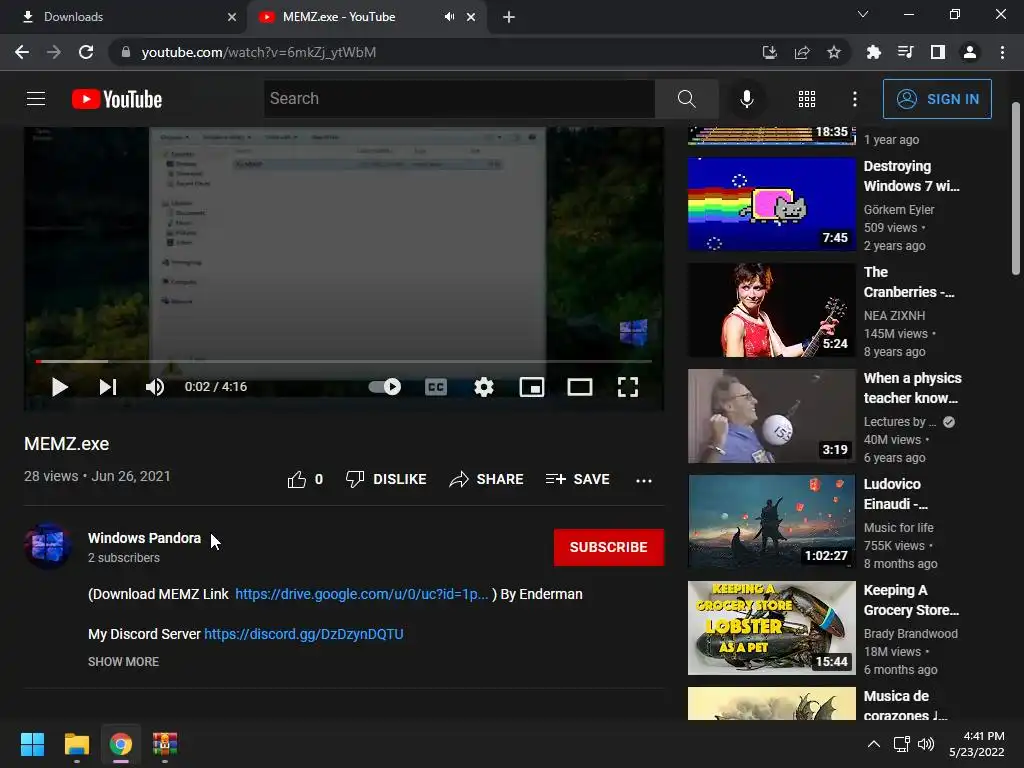This screenshot has height=768, width=1024.
Task: Open Chrome profile icon
Action: (970, 52)
